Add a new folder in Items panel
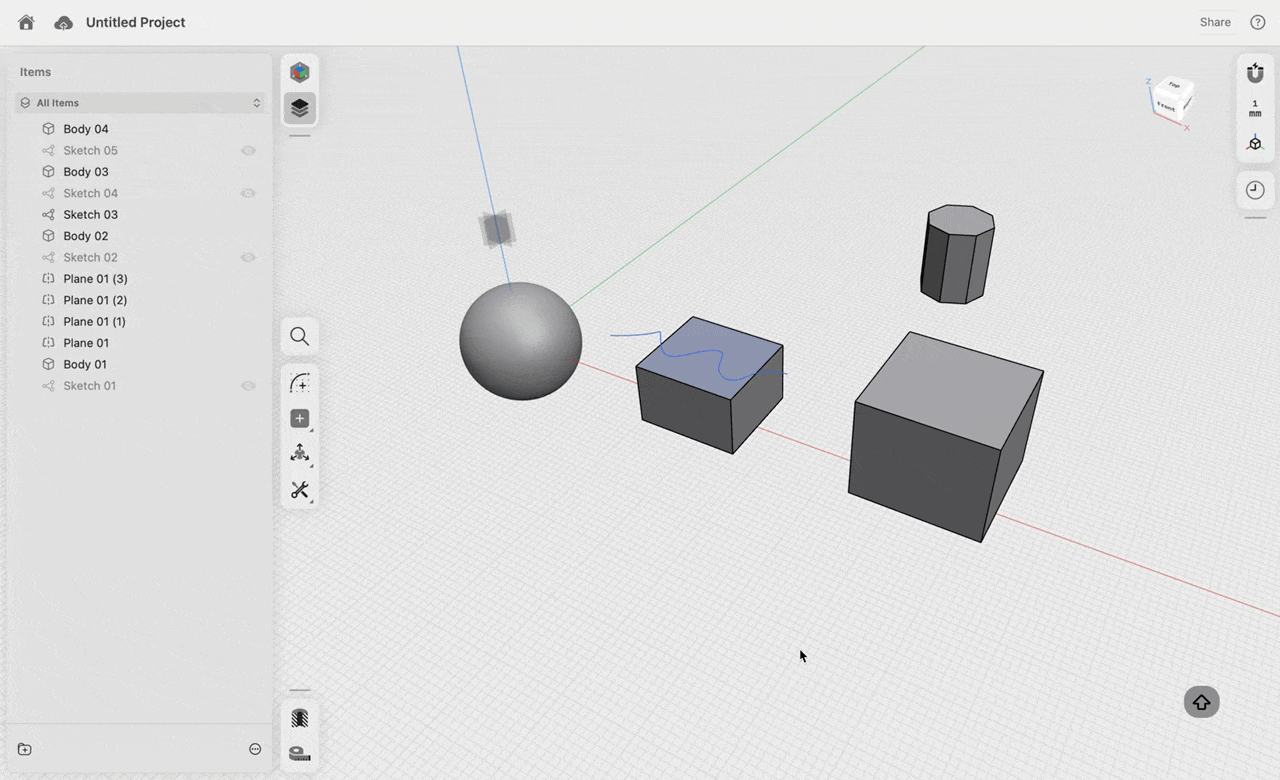Viewport: 1280px width, 780px height. (x=25, y=749)
